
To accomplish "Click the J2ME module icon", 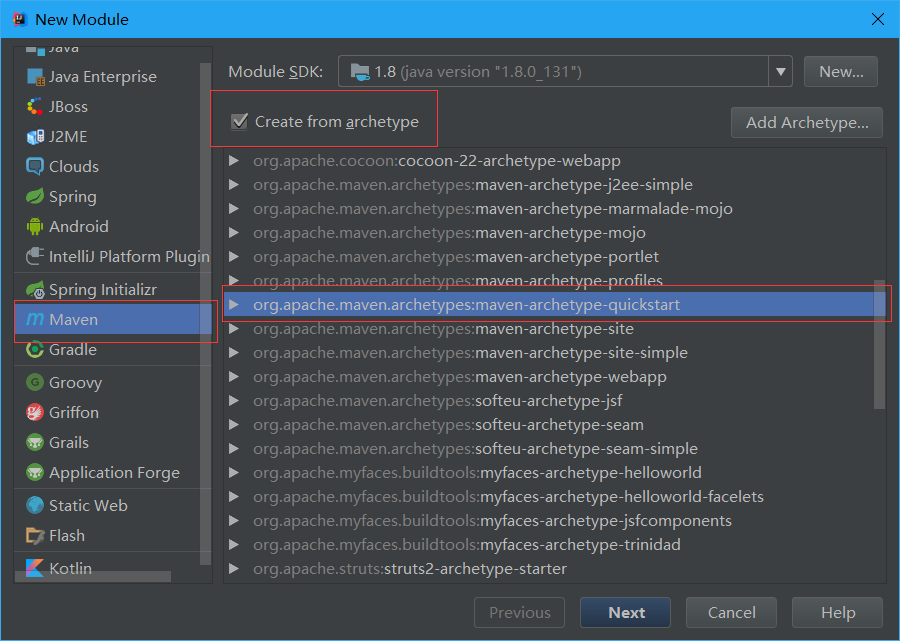I will (35, 137).
